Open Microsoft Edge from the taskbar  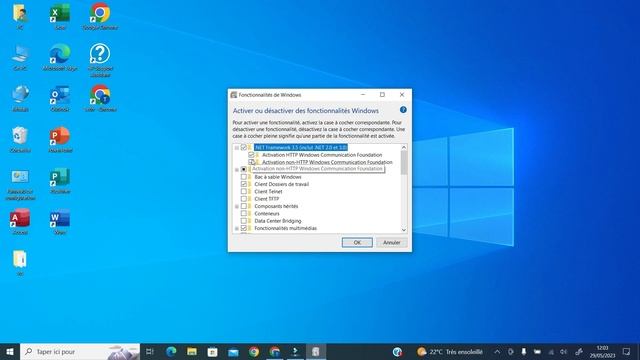[x=171, y=351]
